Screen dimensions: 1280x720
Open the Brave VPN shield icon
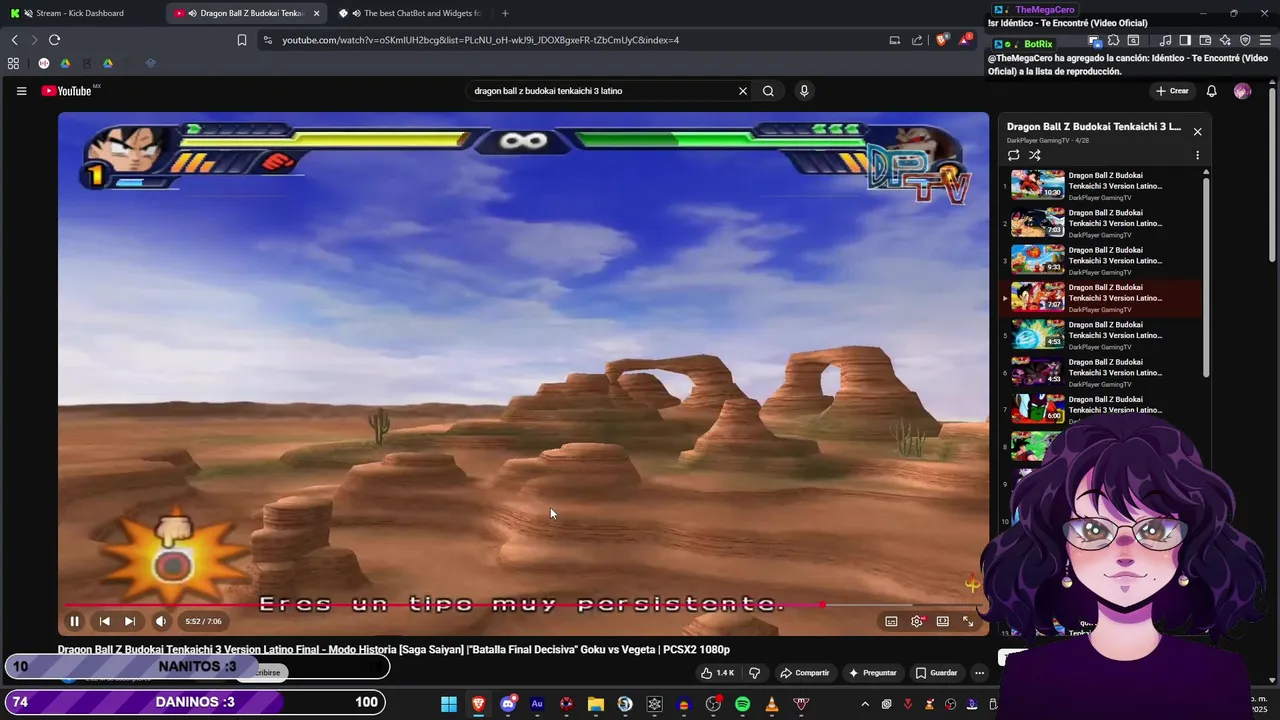pyautogui.click(x=1245, y=41)
